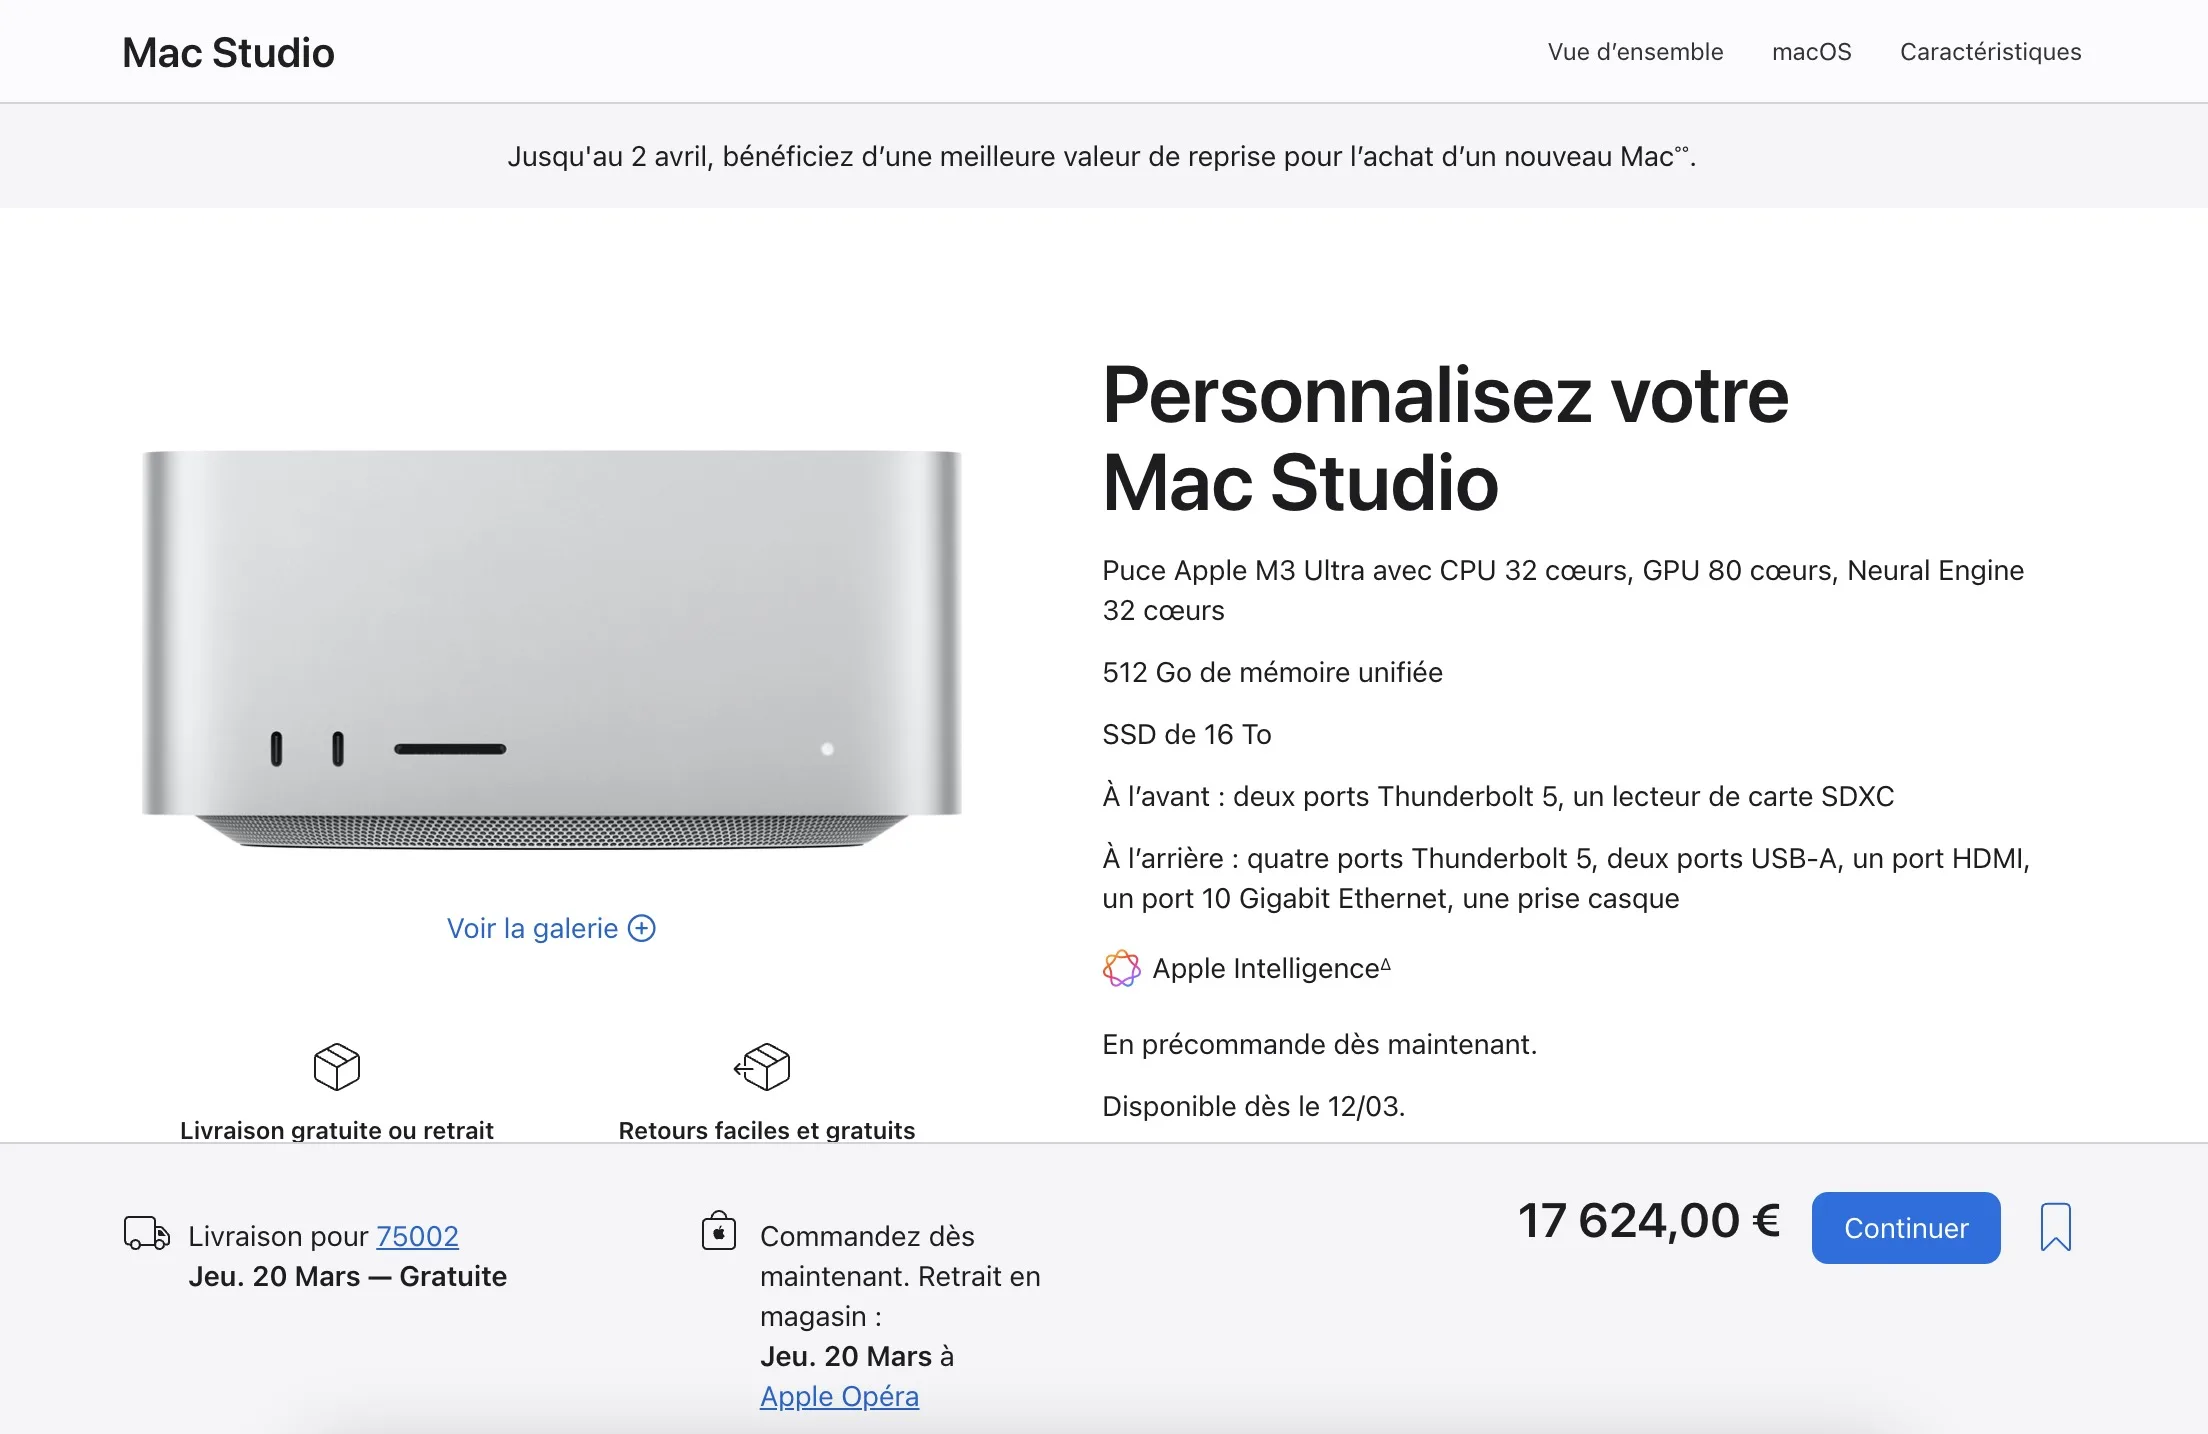The image size is (2208, 1434).
Task: Click the plus icon beside Voir la galerie
Action: click(x=641, y=928)
